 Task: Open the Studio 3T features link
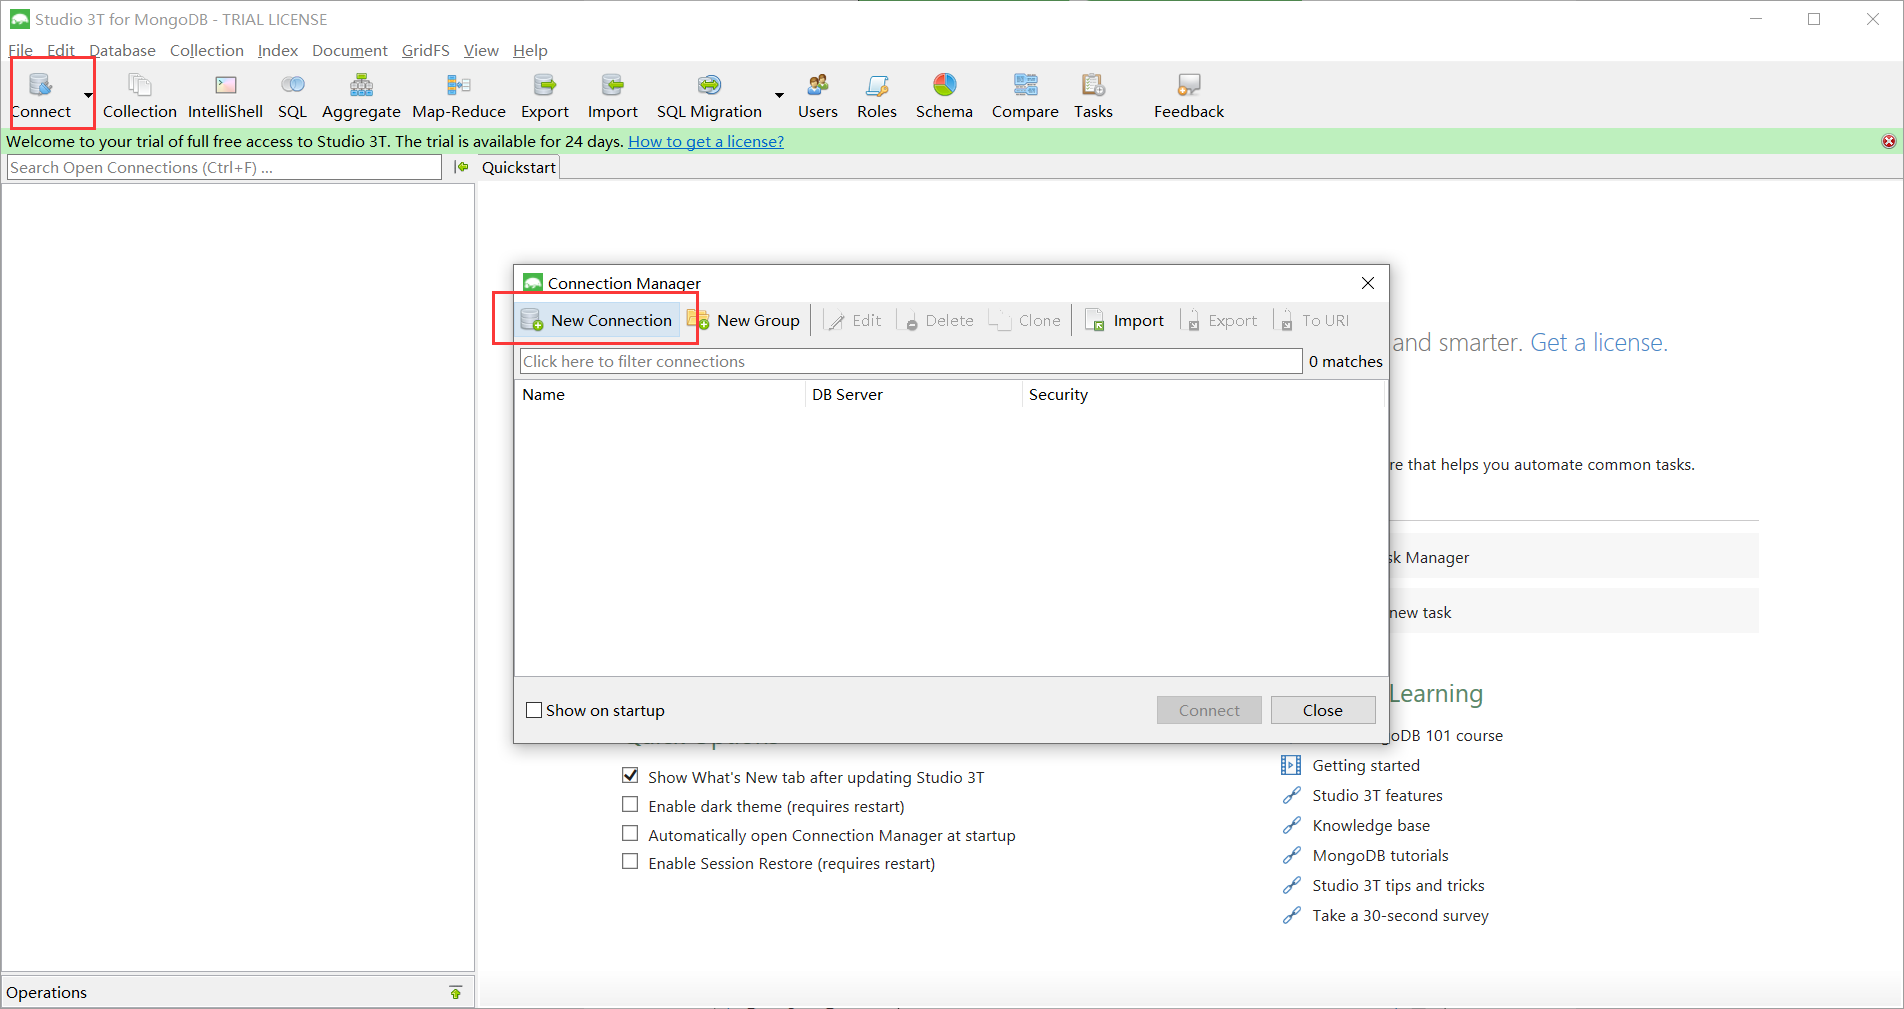point(1377,795)
